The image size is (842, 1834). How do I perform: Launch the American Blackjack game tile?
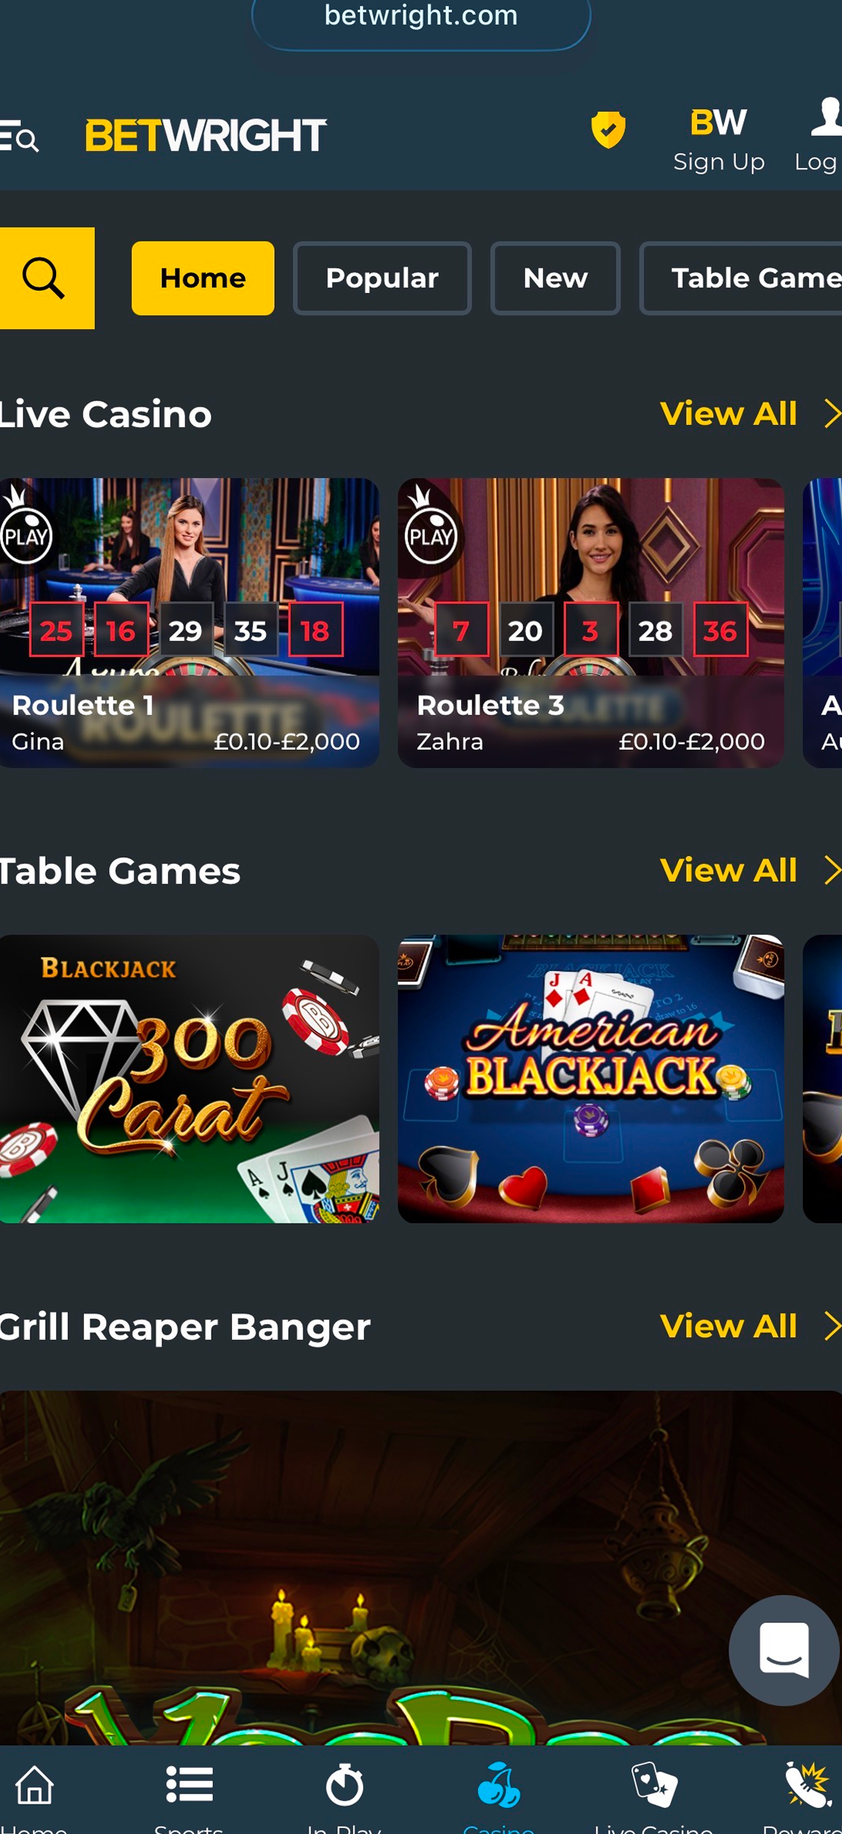pos(591,1079)
